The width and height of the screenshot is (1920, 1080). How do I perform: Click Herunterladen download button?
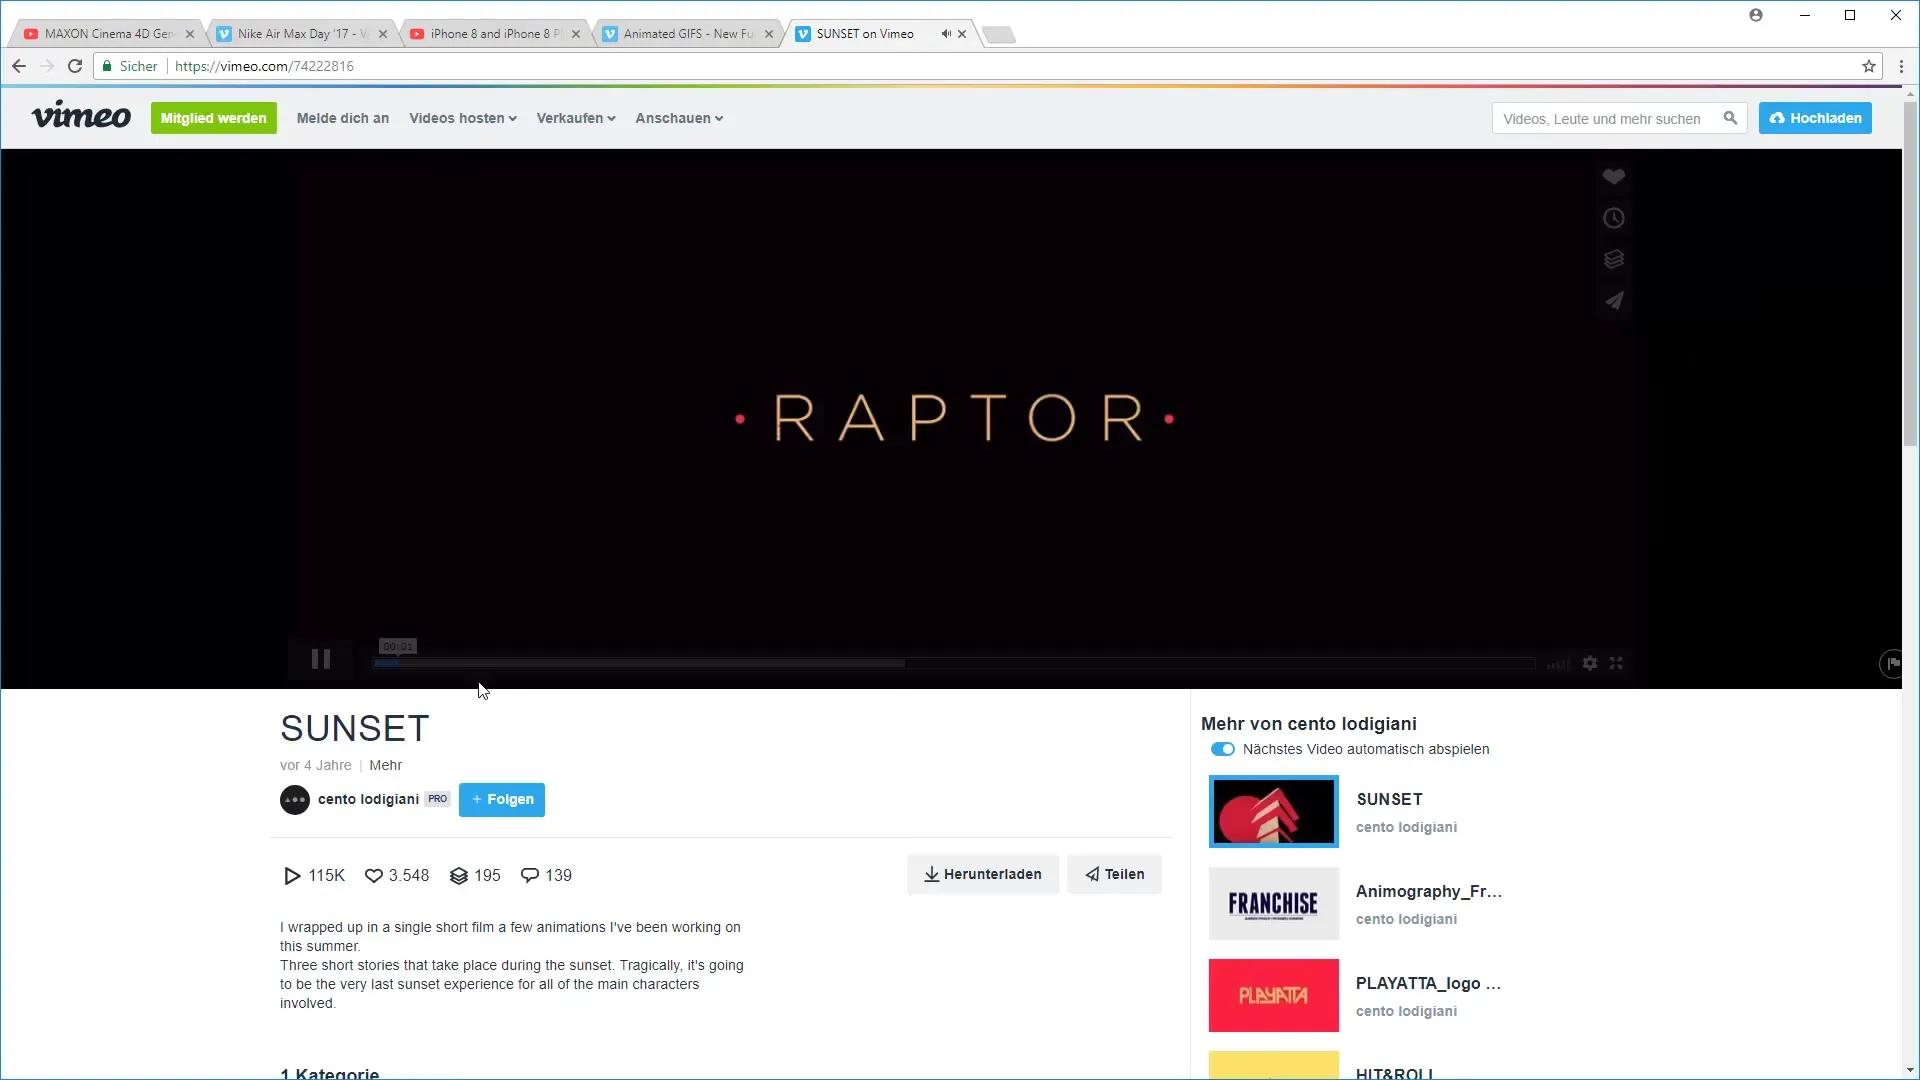[x=983, y=874]
